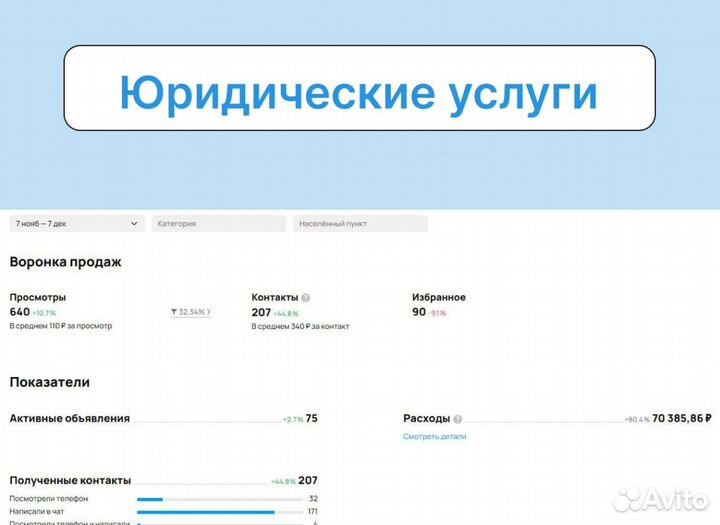Click the funnel icon beside 32,34%
Image resolution: width=720 pixels, height=525 pixels.
click(x=174, y=312)
